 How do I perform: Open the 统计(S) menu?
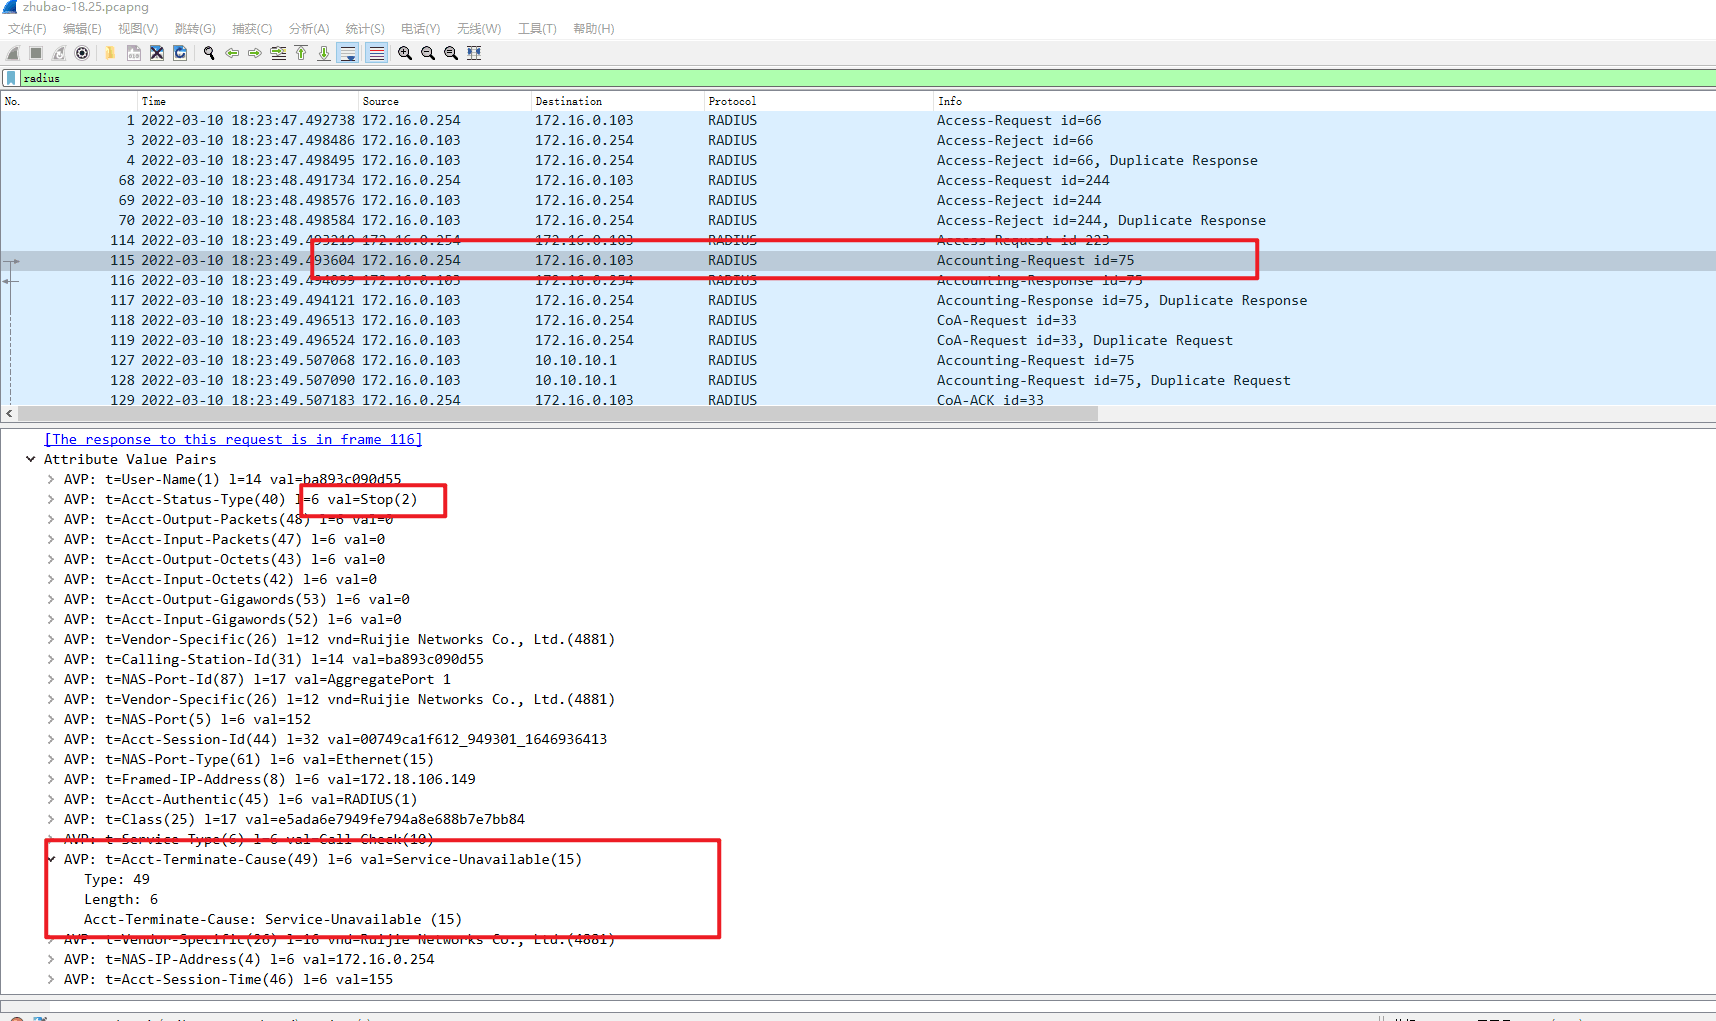[364, 28]
